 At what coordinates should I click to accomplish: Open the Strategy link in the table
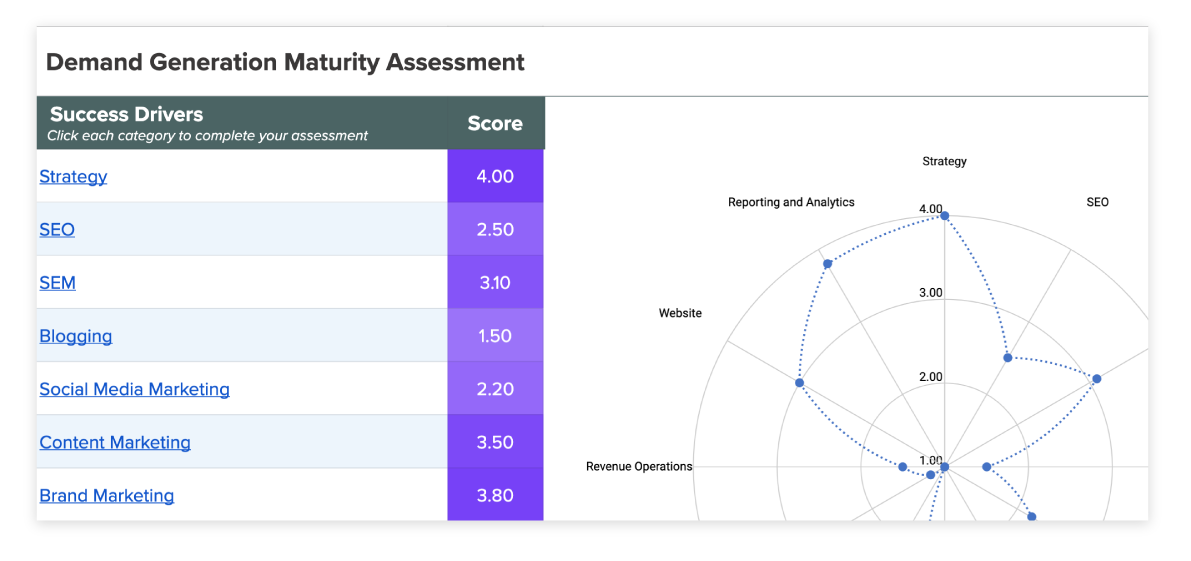coord(73,177)
